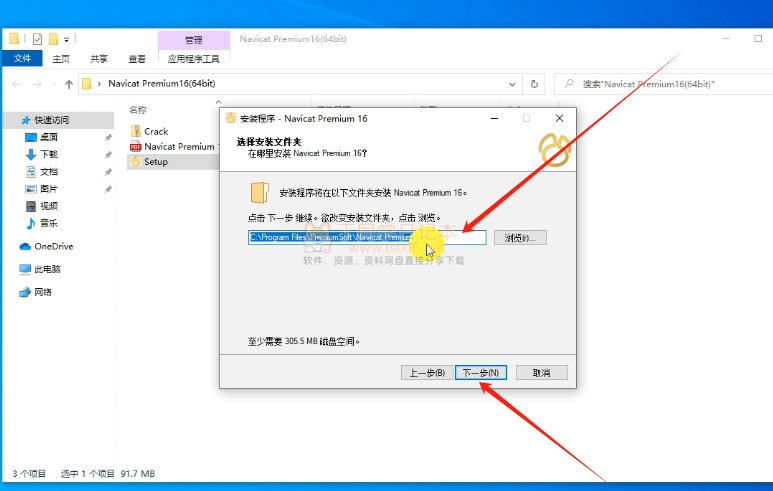Viewport: 773px width, 491px height.
Task: Select the Navicat Premium PDF file
Action: click(x=173, y=146)
